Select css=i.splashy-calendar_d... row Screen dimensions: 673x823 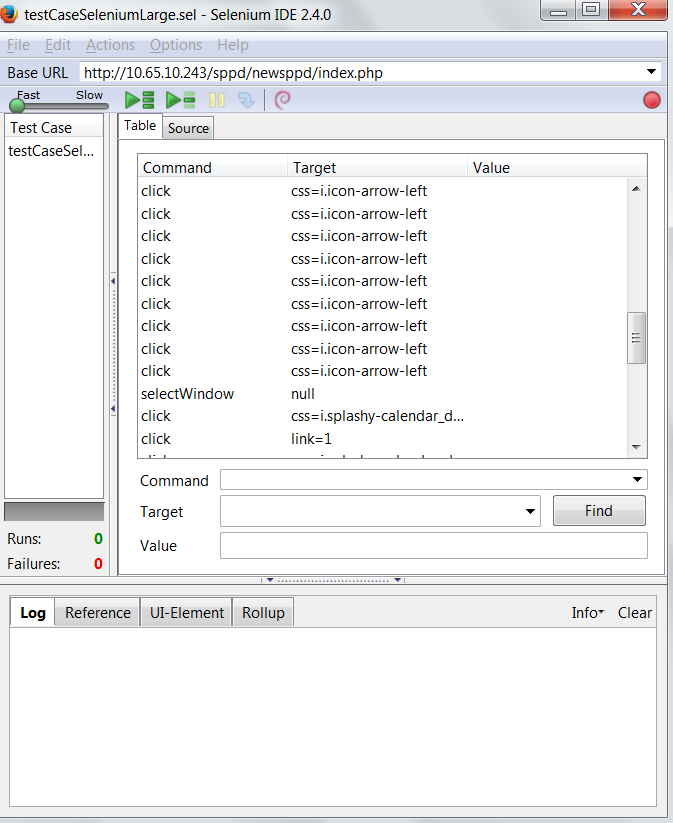click(x=383, y=416)
